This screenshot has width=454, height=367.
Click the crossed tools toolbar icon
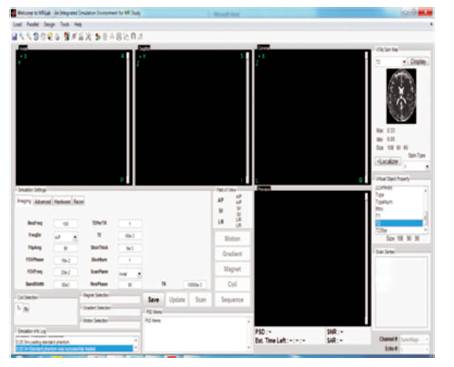pos(88,37)
